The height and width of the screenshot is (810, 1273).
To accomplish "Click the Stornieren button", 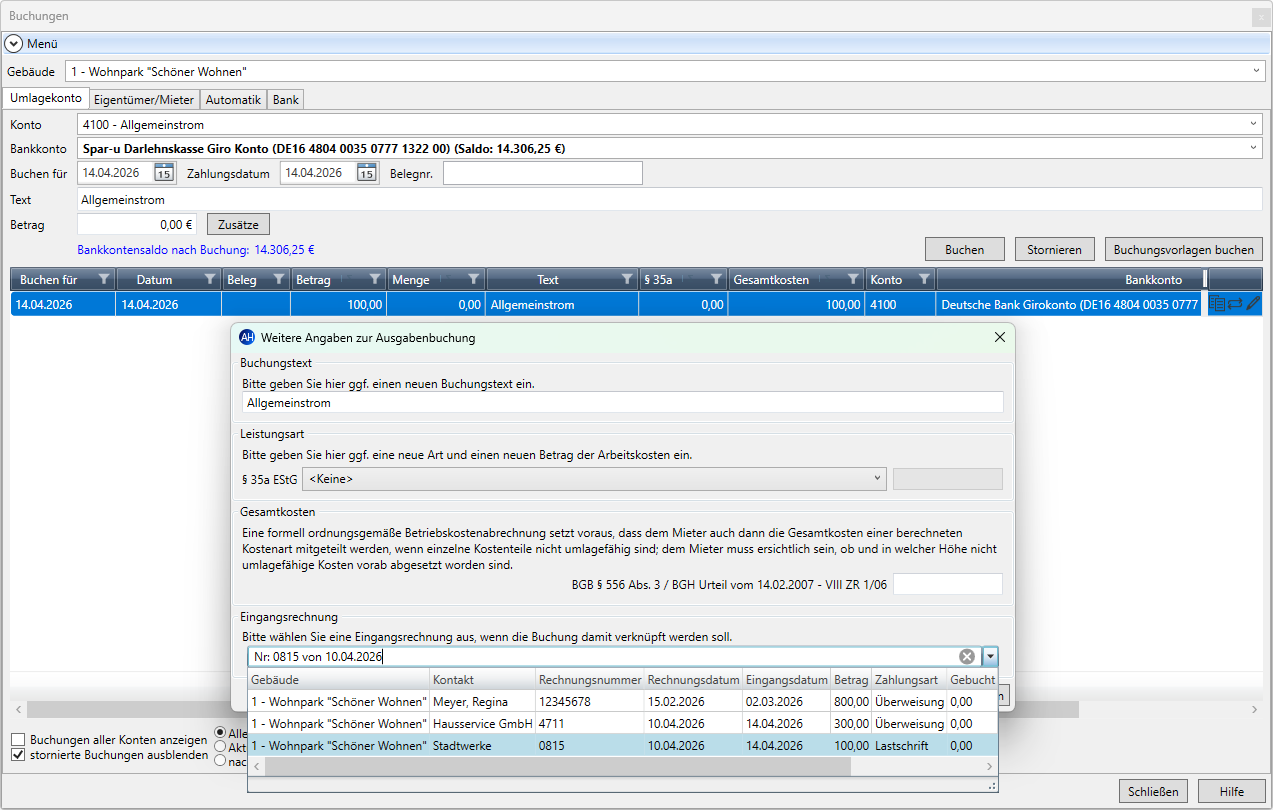I will pos(1055,249).
